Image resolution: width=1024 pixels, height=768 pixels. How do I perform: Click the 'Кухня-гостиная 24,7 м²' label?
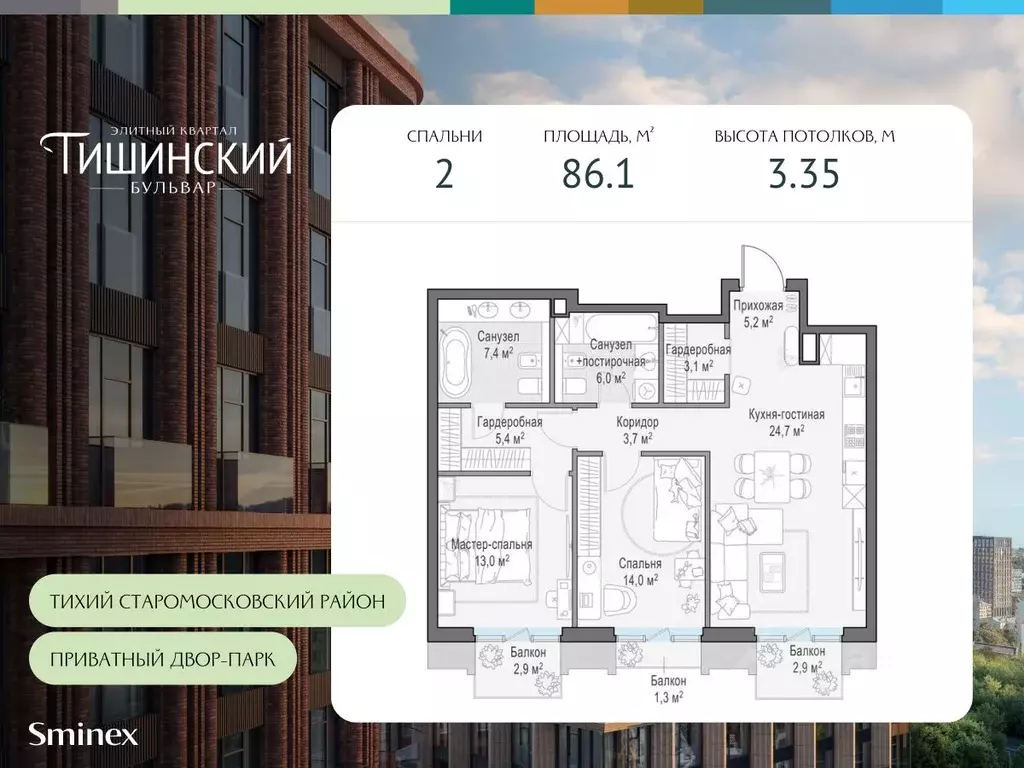click(786, 422)
